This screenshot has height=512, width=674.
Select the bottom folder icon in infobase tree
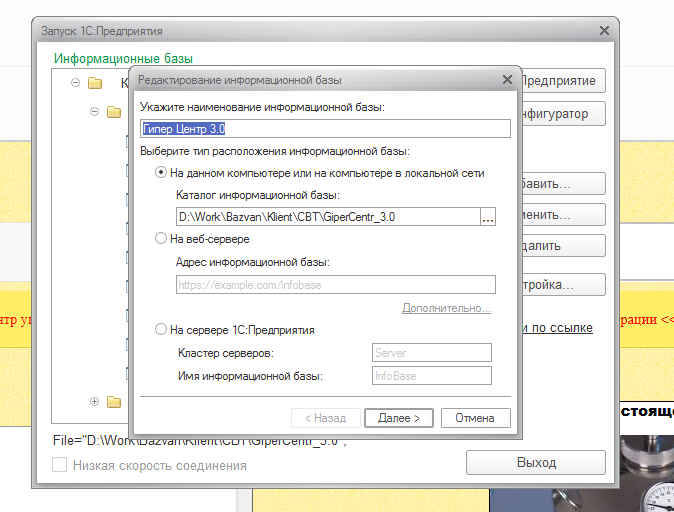[x=114, y=402]
